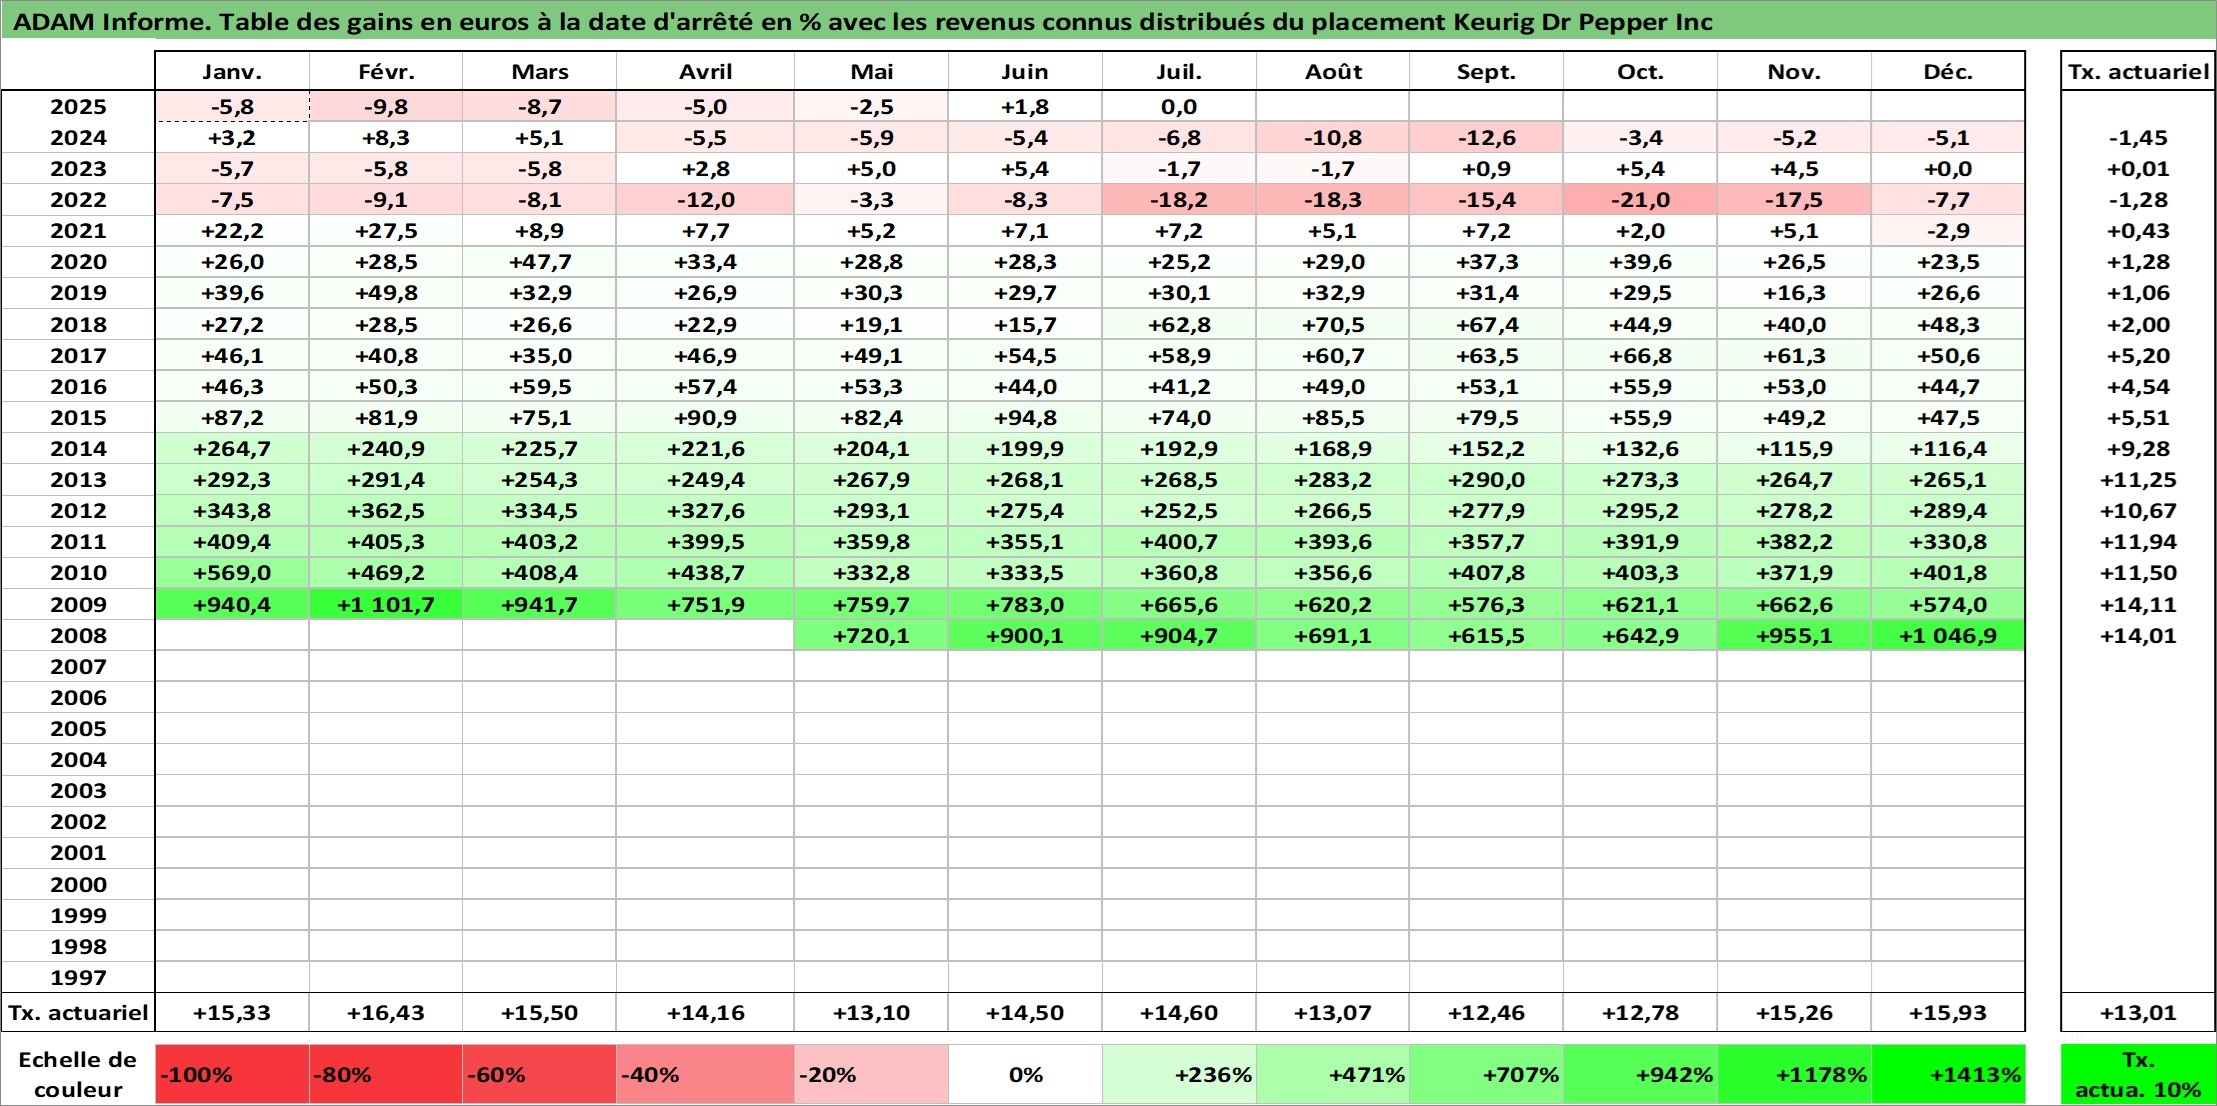The width and height of the screenshot is (2217, 1106).
Task: Click the 2008 row label
Action: click(78, 636)
